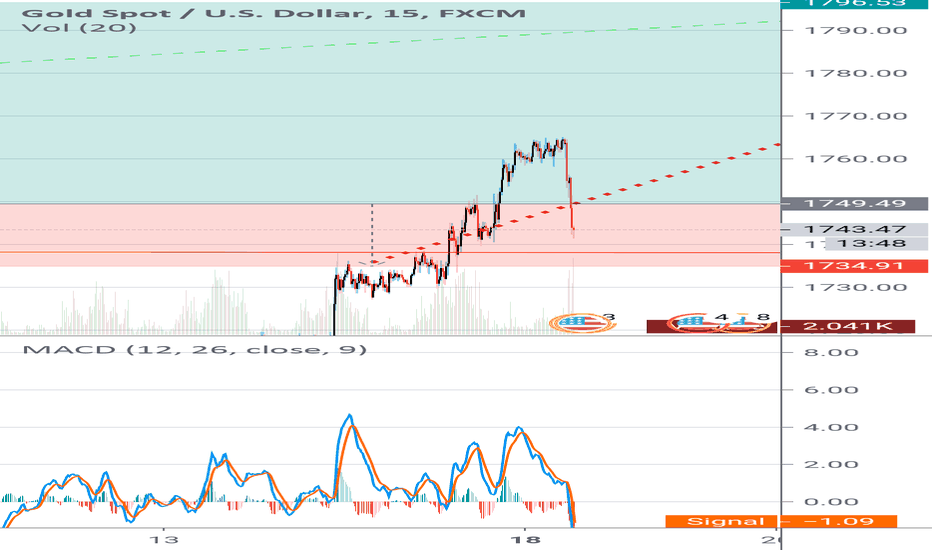Click the 2.041K volume value label
The width and height of the screenshot is (932, 550).
coord(848,326)
